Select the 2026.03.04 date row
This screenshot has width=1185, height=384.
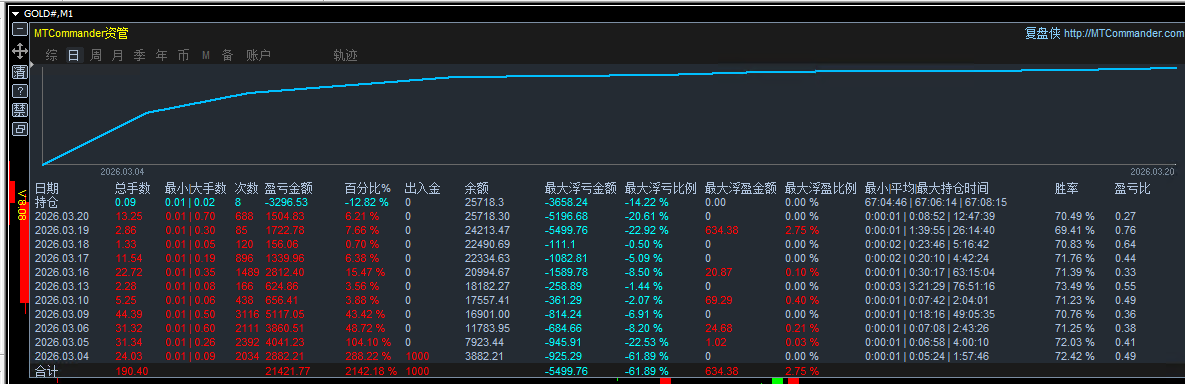(63, 356)
